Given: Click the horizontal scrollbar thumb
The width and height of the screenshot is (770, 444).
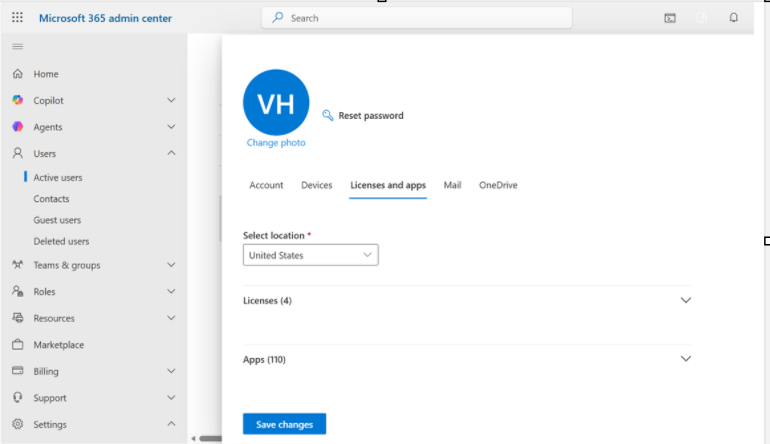Looking at the screenshot, I should click(210, 439).
